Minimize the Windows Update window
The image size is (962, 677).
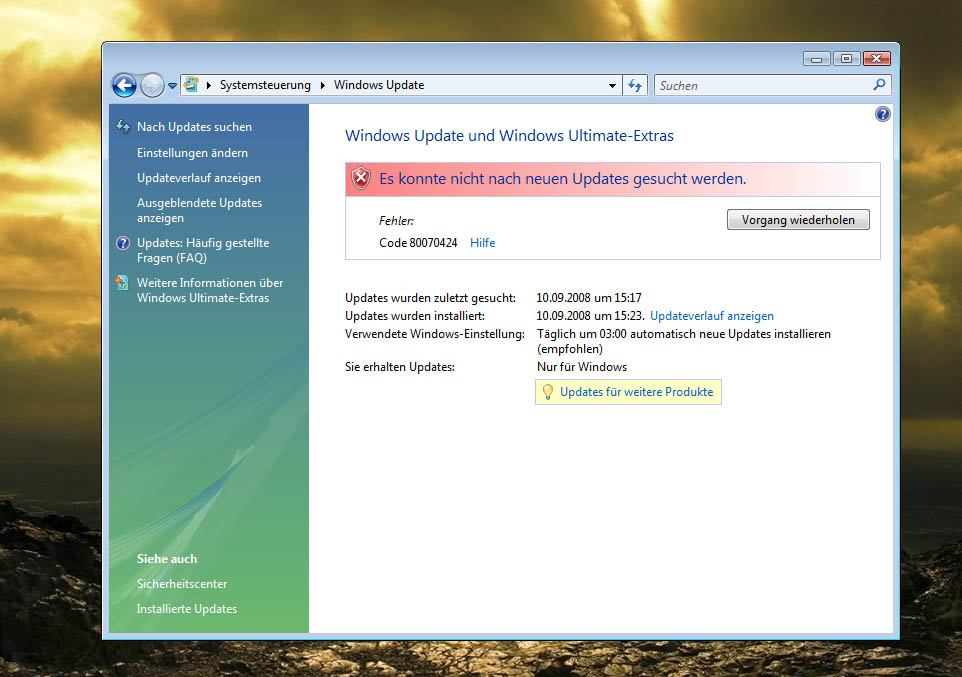point(817,58)
